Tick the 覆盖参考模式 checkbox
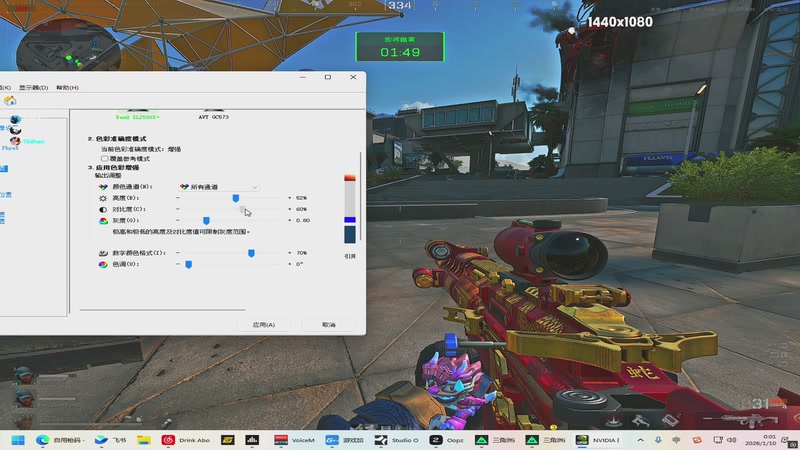Screen dimensions: 800x450 105,159
